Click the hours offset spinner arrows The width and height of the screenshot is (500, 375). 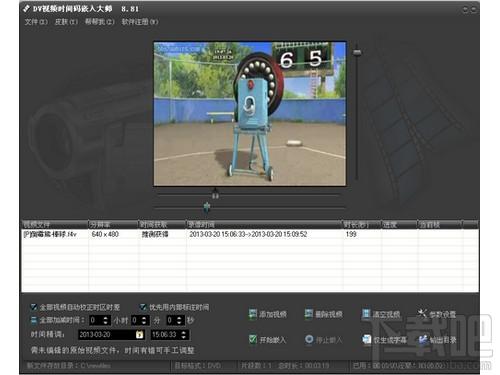click(106, 320)
